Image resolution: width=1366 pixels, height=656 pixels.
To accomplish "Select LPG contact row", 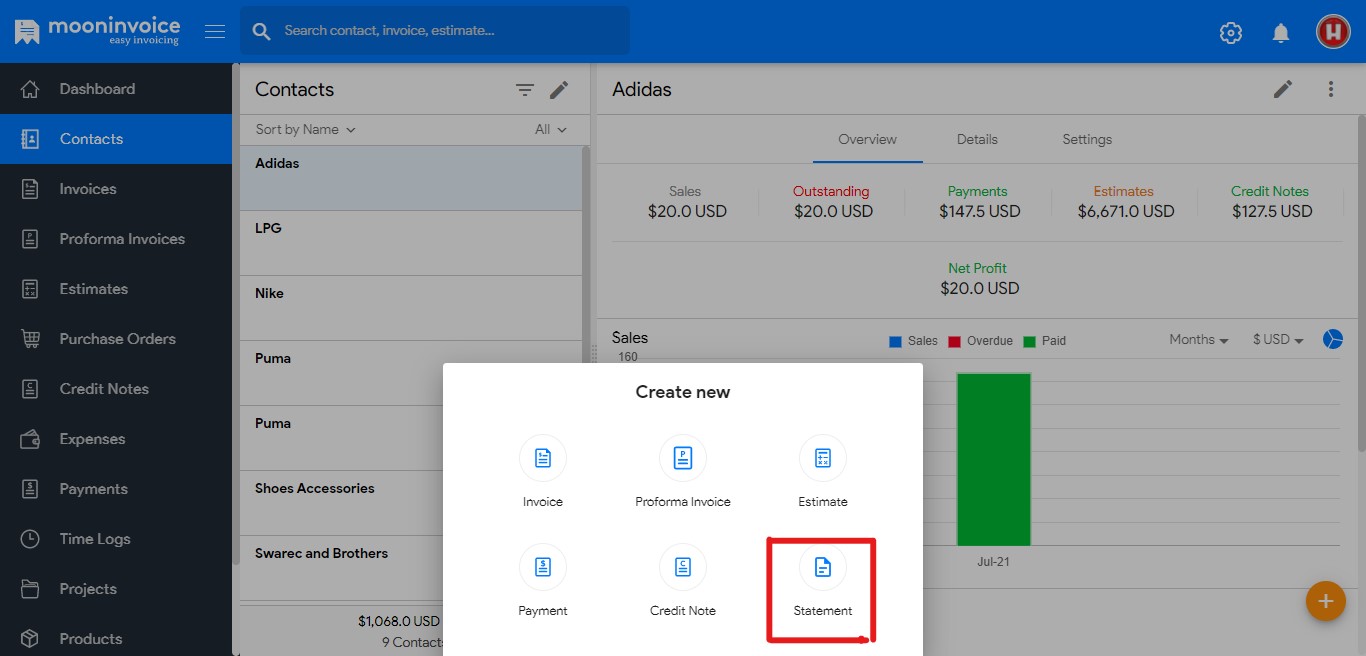I will (411, 243).
